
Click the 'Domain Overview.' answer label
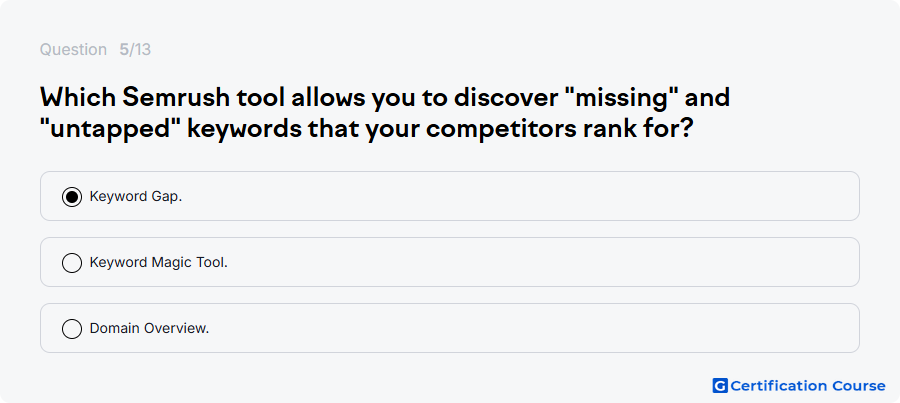coord(149,328)
